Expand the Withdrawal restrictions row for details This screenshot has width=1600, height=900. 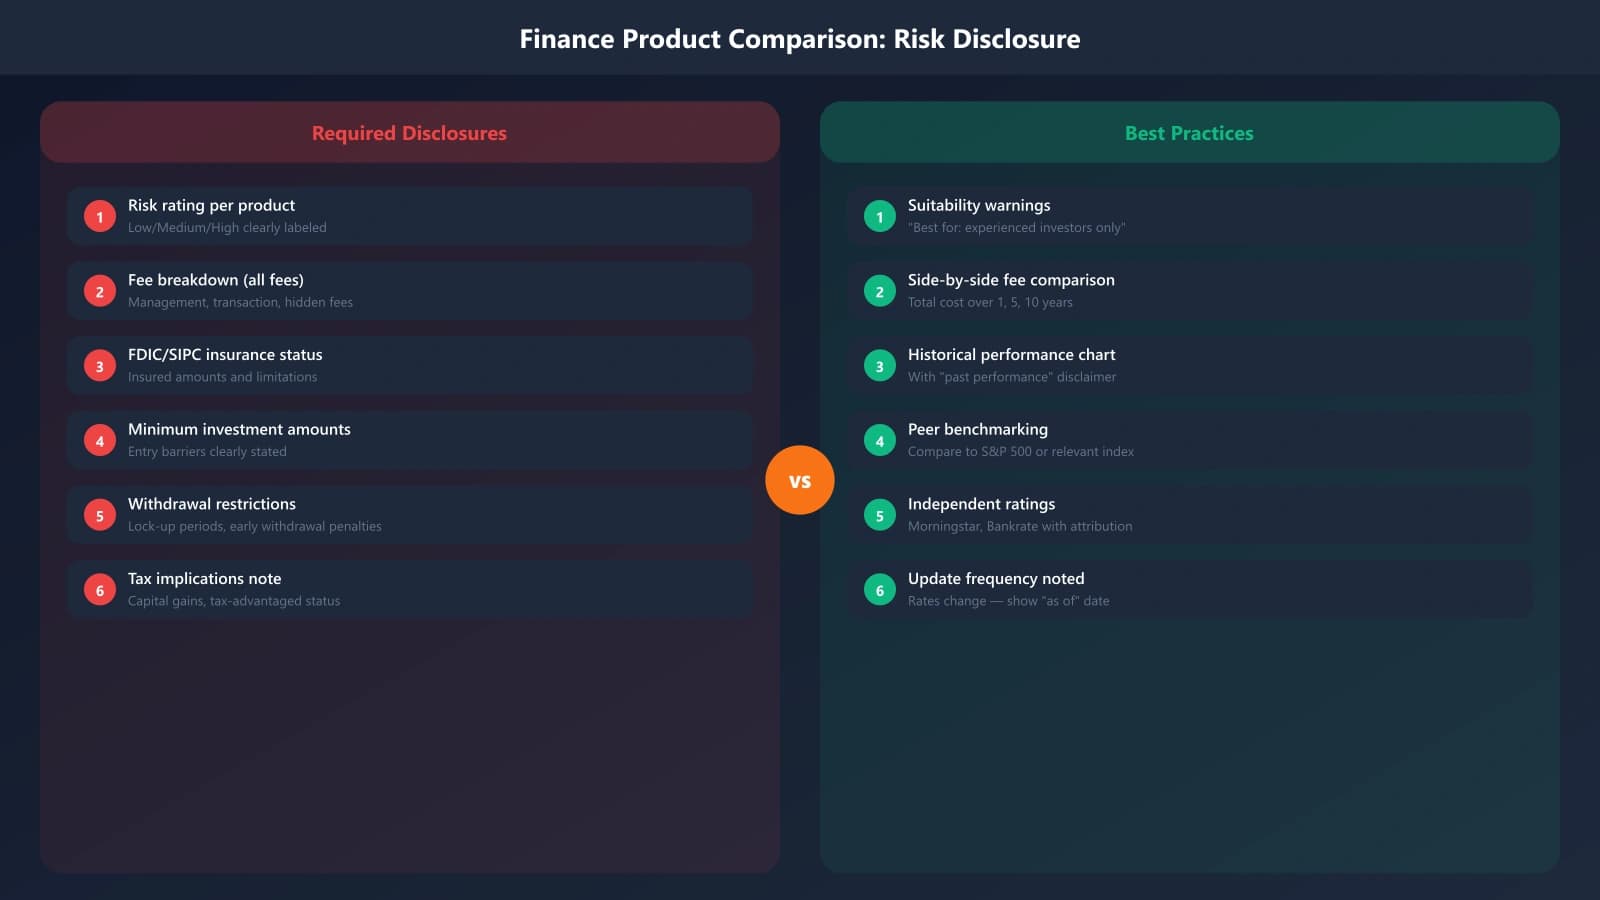pyautogui.click(x=410, y=514)
